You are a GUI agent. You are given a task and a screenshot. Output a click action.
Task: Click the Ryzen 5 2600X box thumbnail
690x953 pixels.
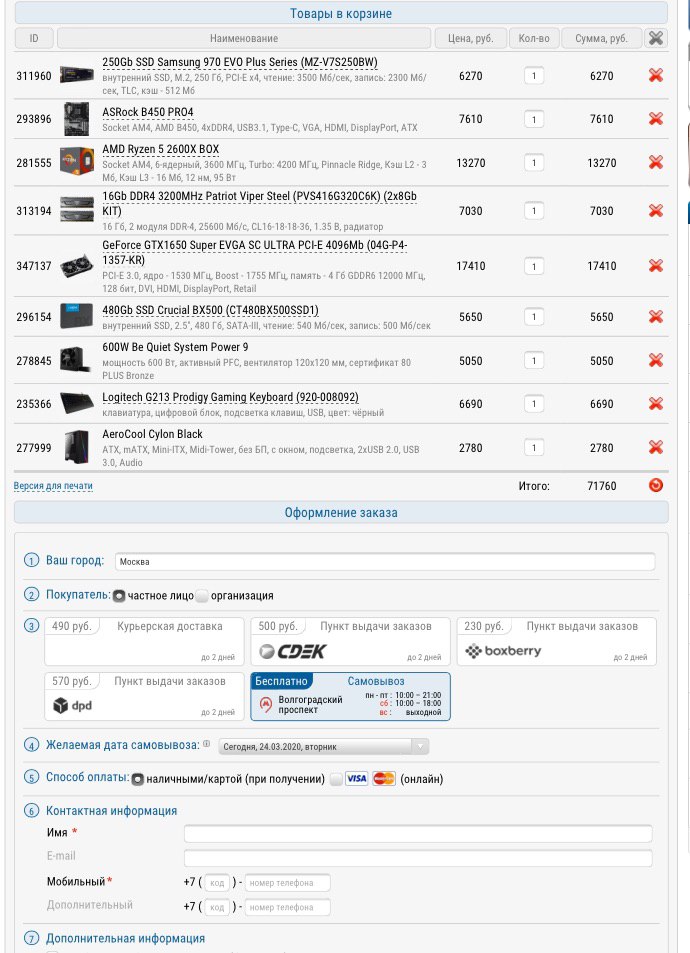77,162
